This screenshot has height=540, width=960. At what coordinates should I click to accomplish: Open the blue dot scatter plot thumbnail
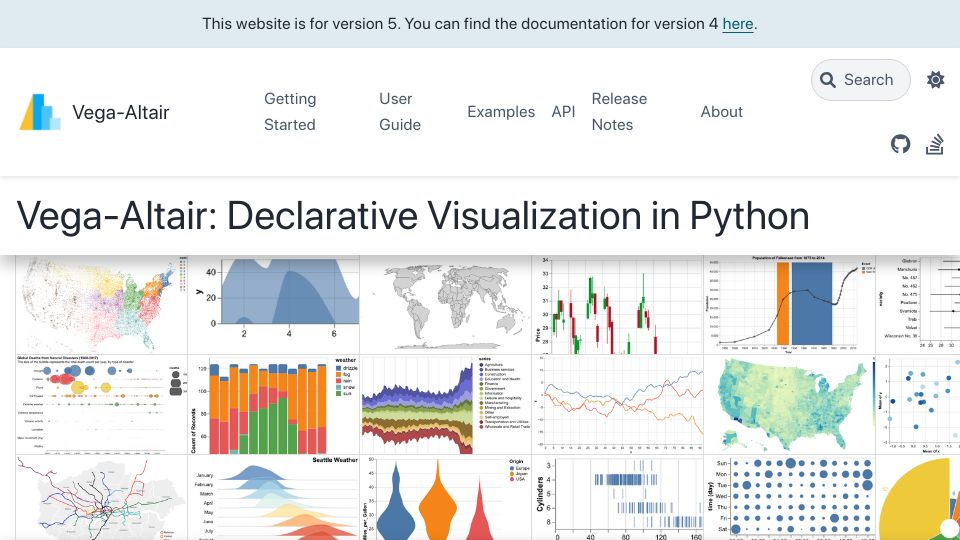[918, 404]
